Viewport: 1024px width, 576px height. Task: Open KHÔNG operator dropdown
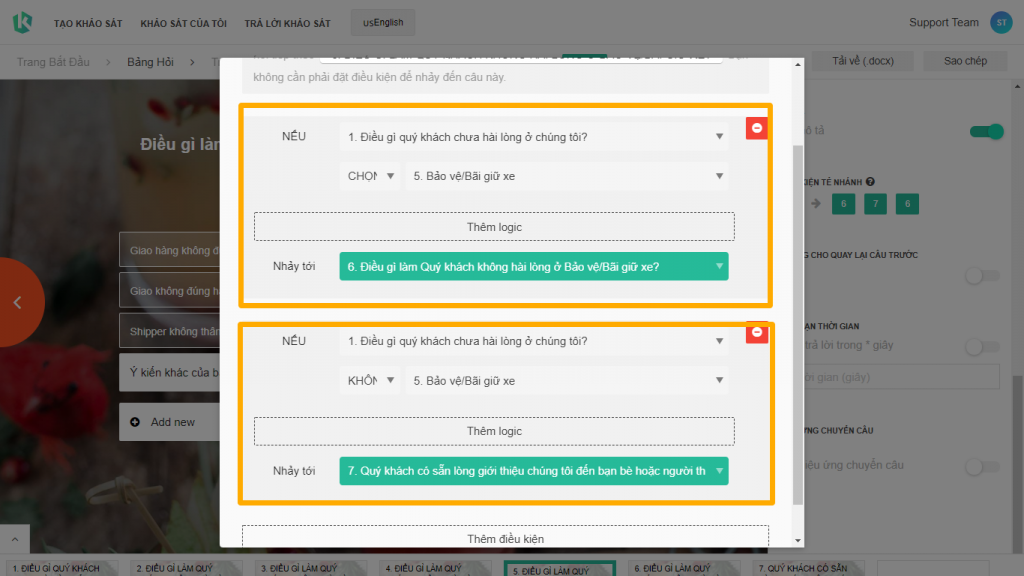(370, 380)
